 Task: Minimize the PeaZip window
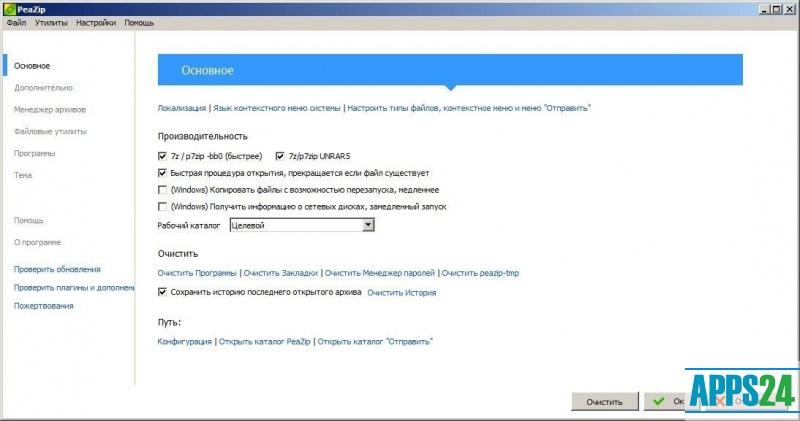tap(764, 9)
